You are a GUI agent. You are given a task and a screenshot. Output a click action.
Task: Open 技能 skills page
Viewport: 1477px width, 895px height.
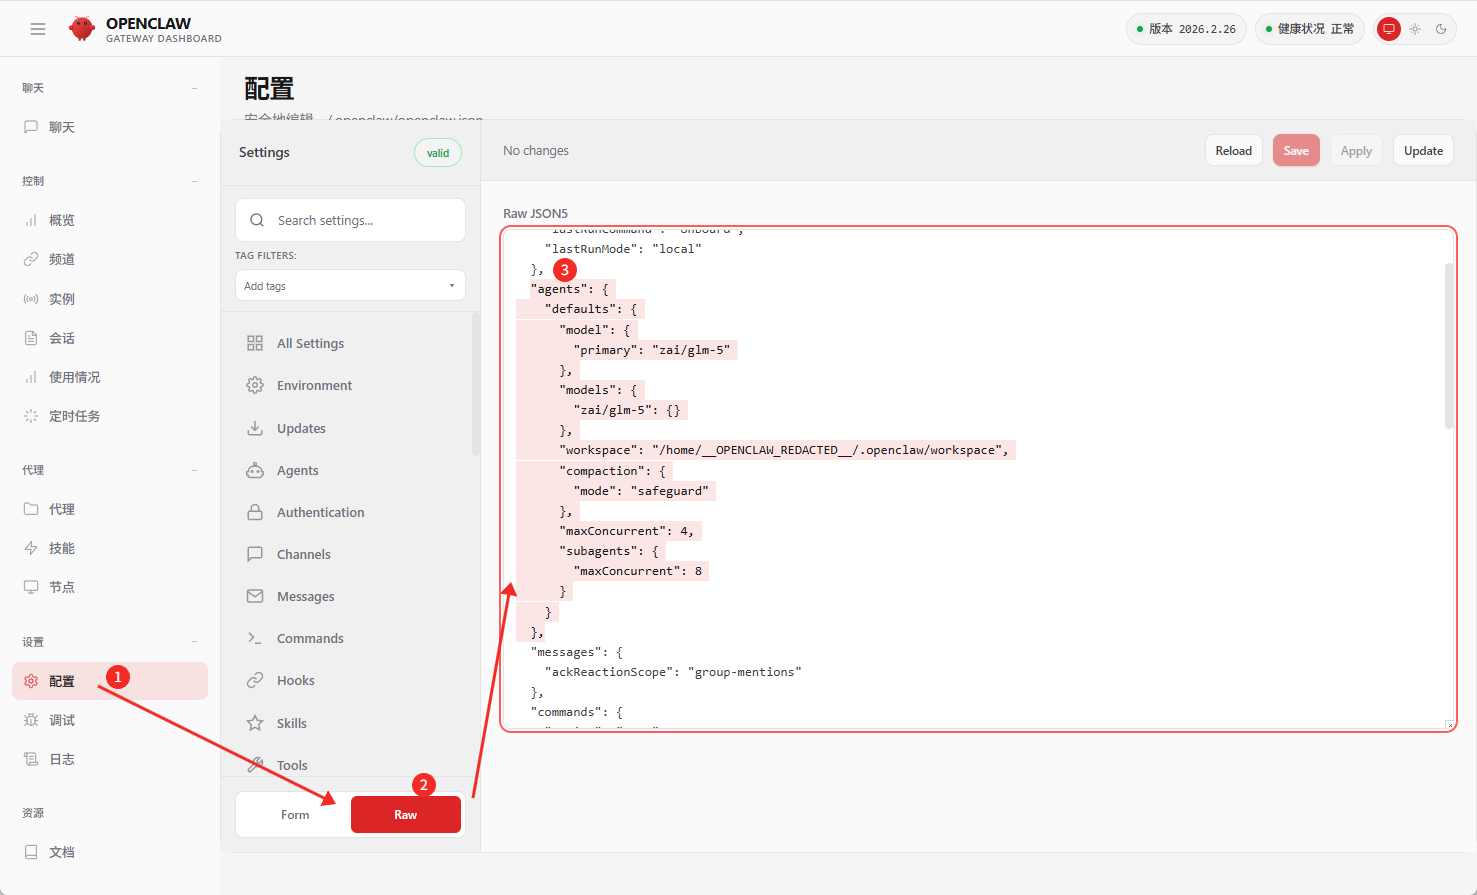(x=61, y=549)
